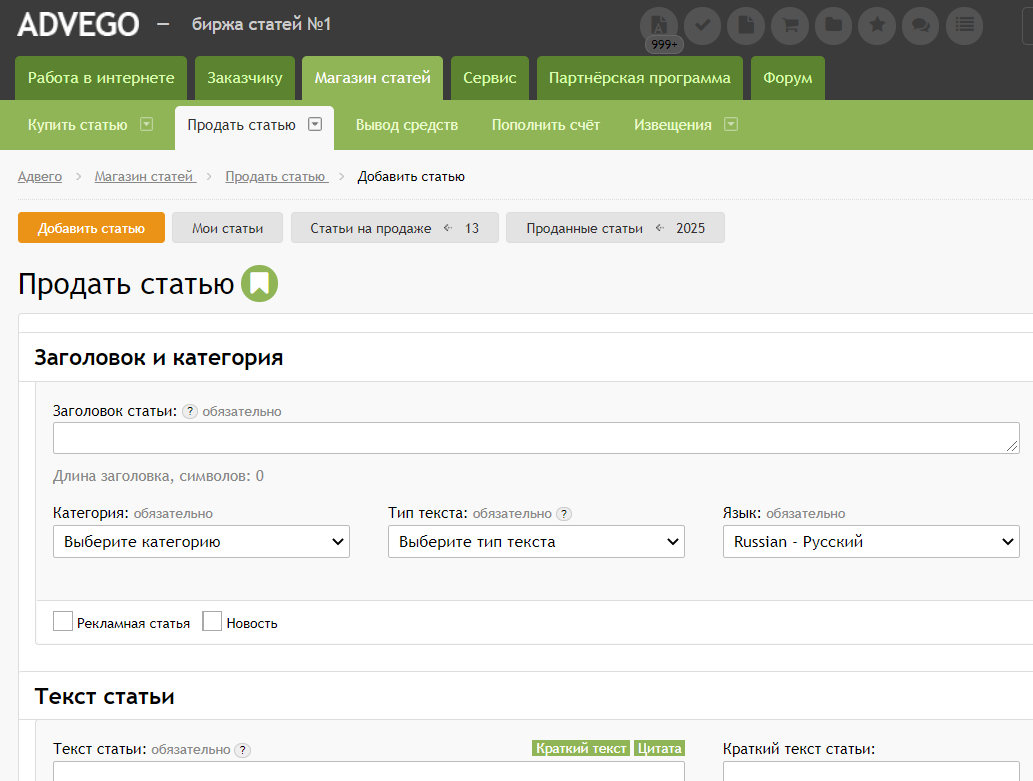This screenshot has height=781, width=1033.
Task: Open the Выберите тип текста dropdown
Action: (536, 542)
